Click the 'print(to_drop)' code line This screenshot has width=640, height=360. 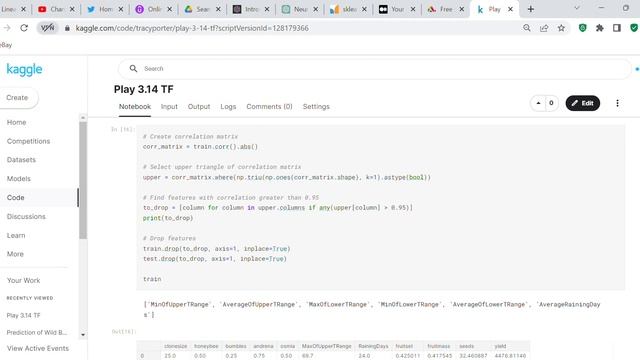(168, 218)
